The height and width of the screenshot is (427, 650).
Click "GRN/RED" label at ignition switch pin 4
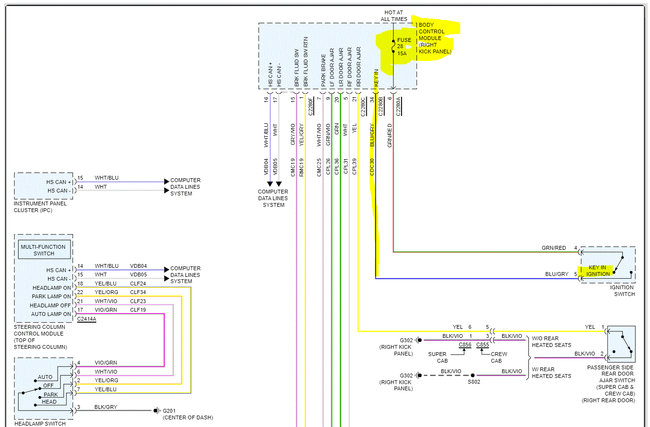click(x=553, y=248)
